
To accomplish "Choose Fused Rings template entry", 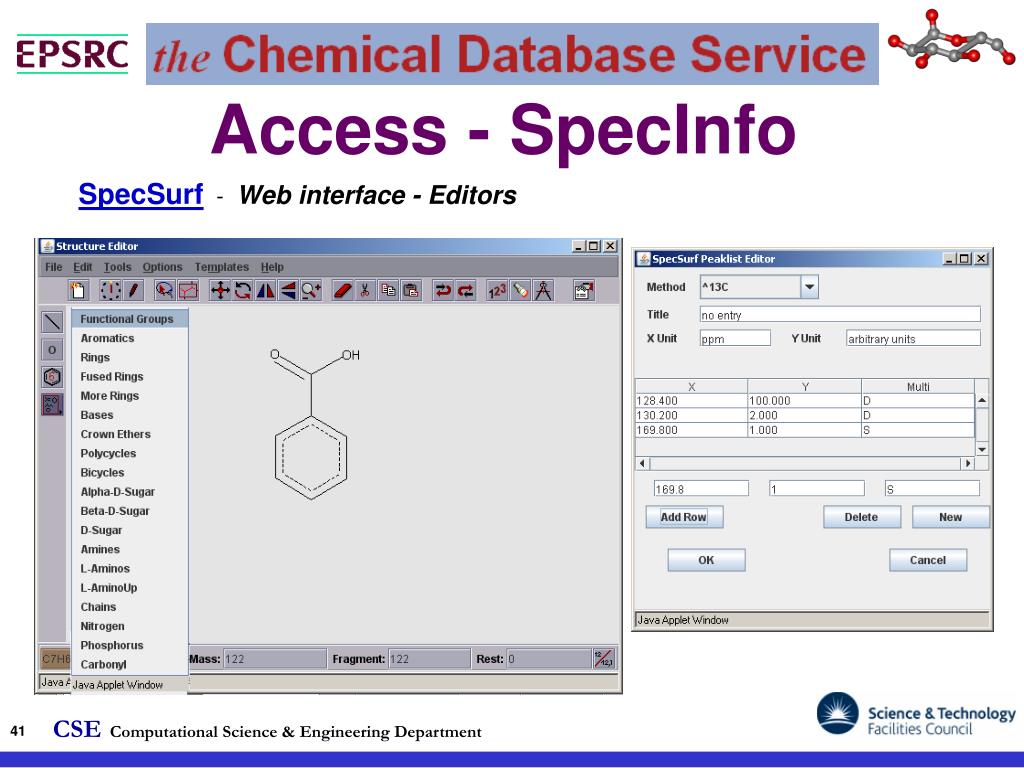I will click(130, 377).
